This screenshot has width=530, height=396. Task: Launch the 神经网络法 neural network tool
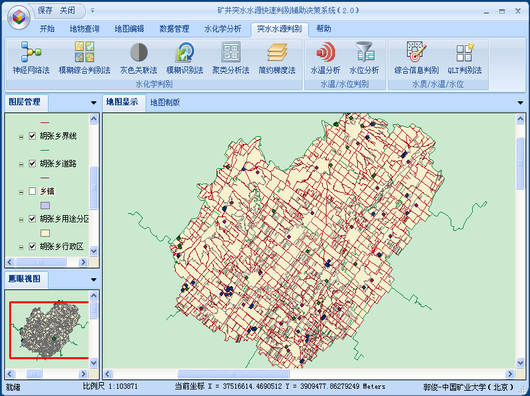(31, 57)
